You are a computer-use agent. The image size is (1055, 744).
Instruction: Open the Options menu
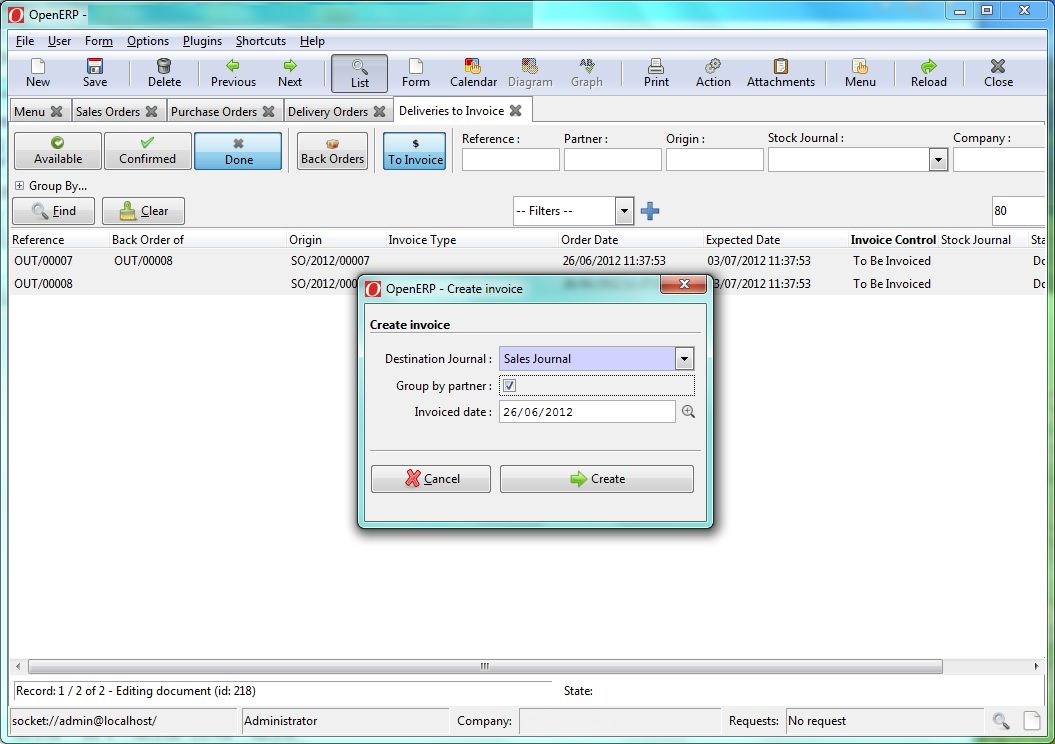pos(147,41)
